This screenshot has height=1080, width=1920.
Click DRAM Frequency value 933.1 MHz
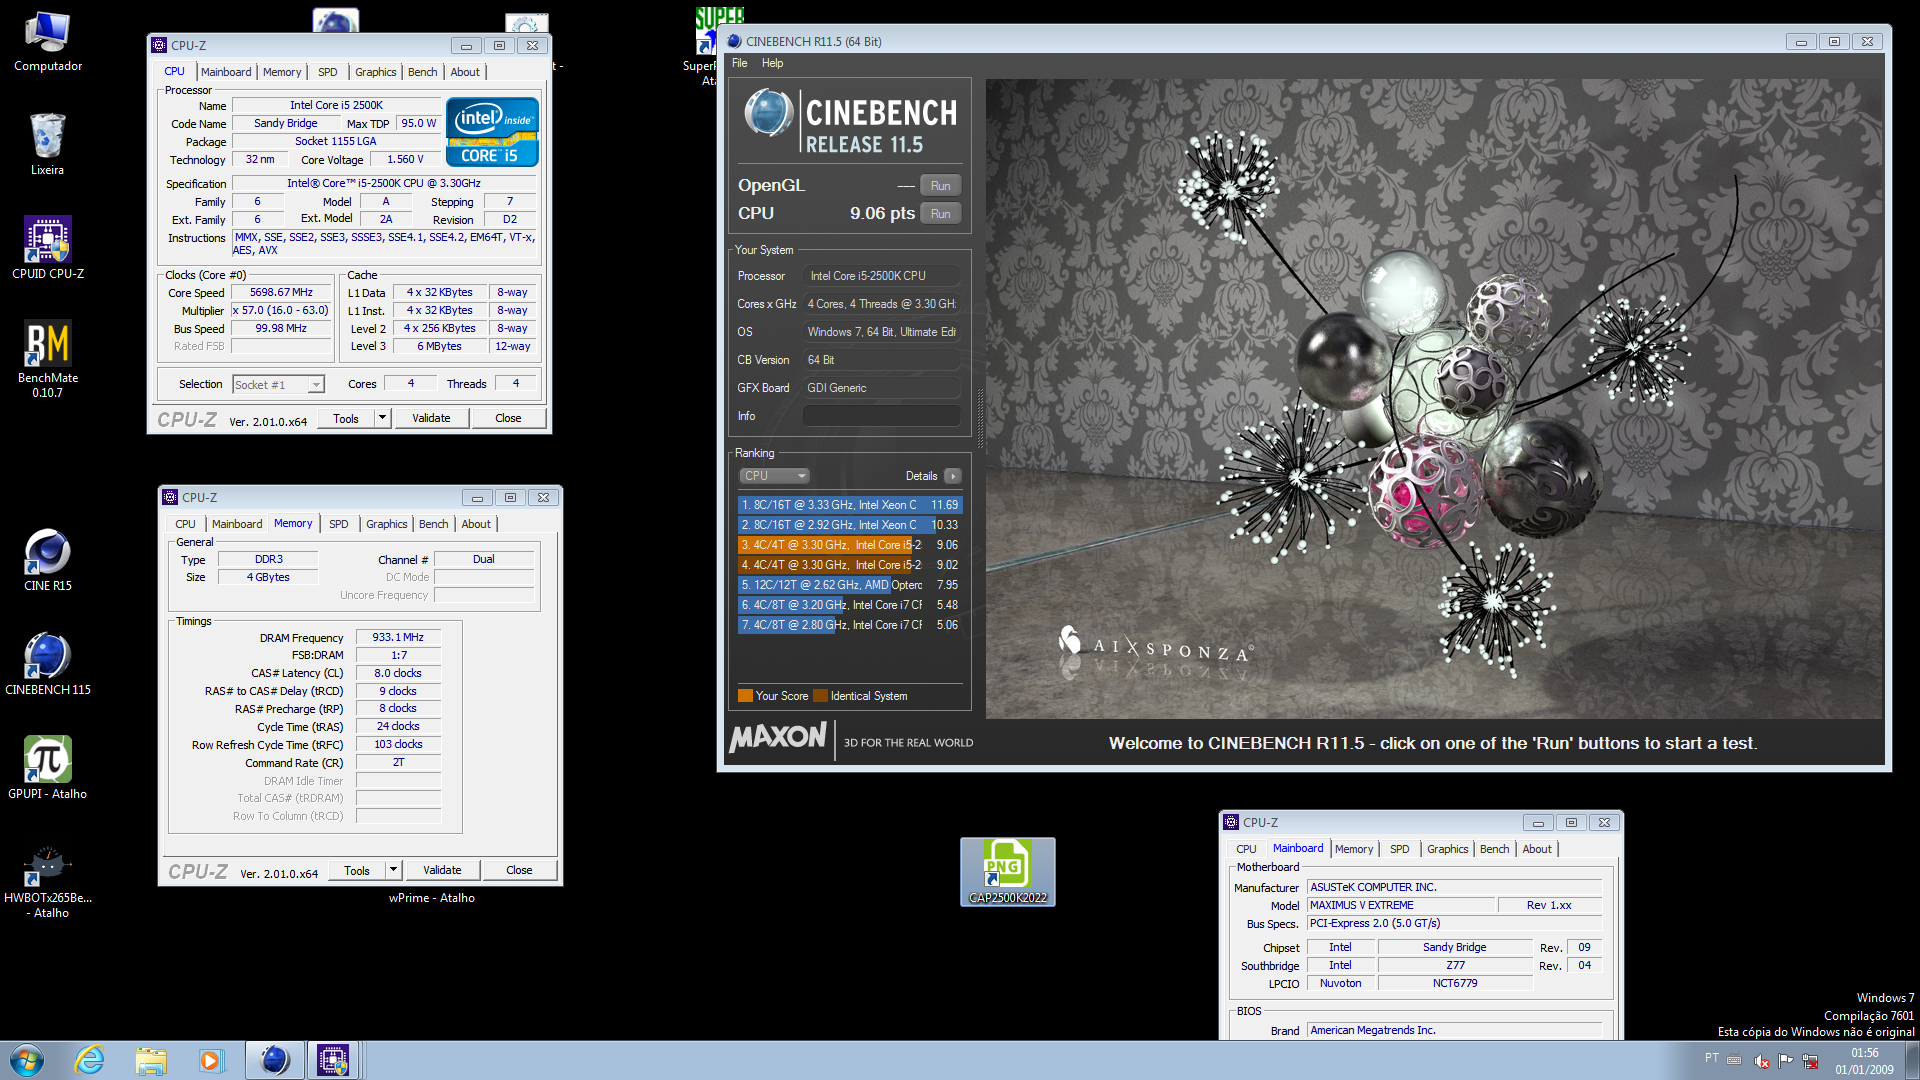[398, 637]
